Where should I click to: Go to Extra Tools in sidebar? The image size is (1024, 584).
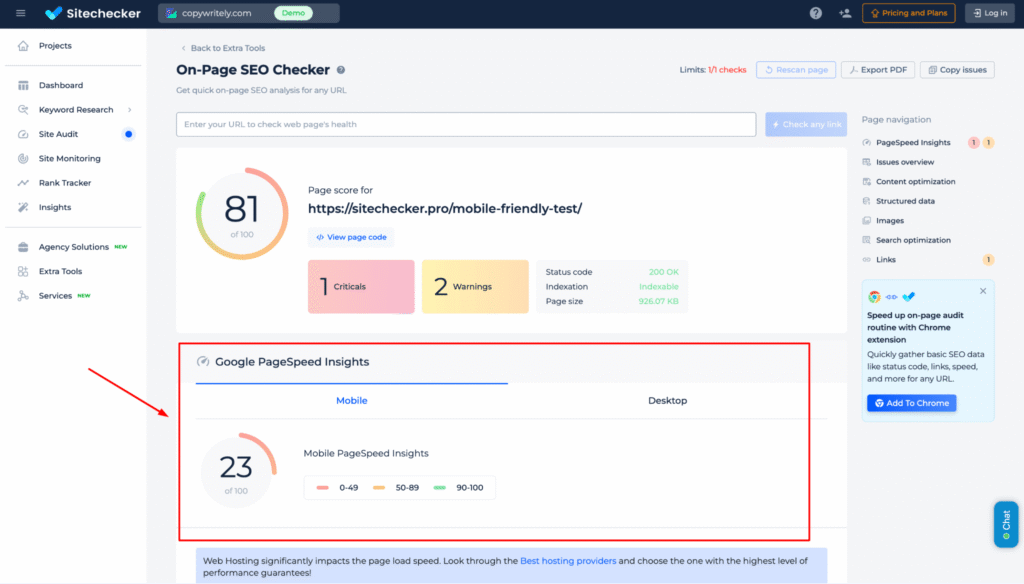click(x=60, y=271)
